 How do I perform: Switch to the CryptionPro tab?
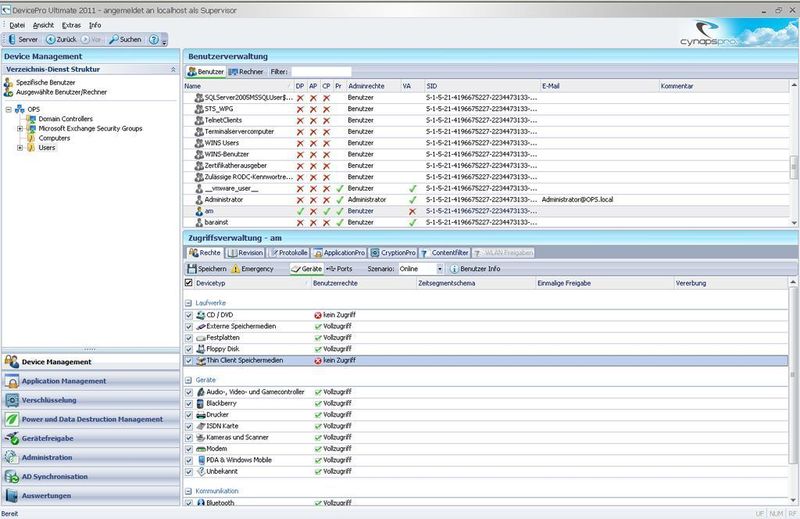[x=393, y=253]
